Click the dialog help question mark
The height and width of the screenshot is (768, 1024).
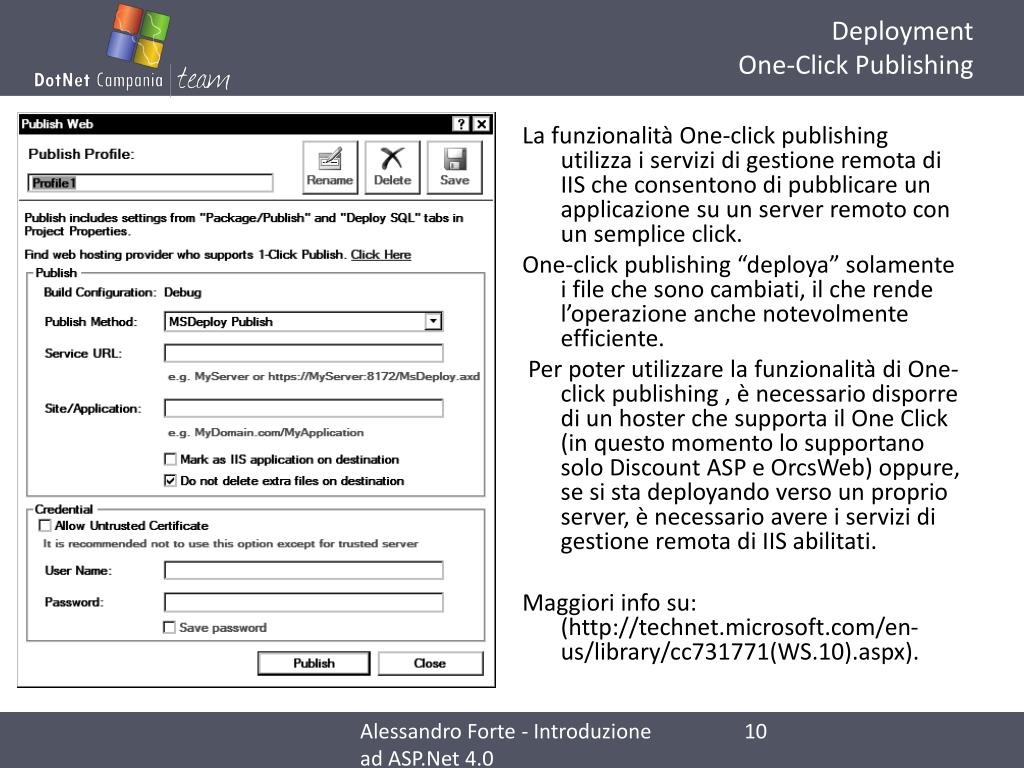(x=461, y=124)
